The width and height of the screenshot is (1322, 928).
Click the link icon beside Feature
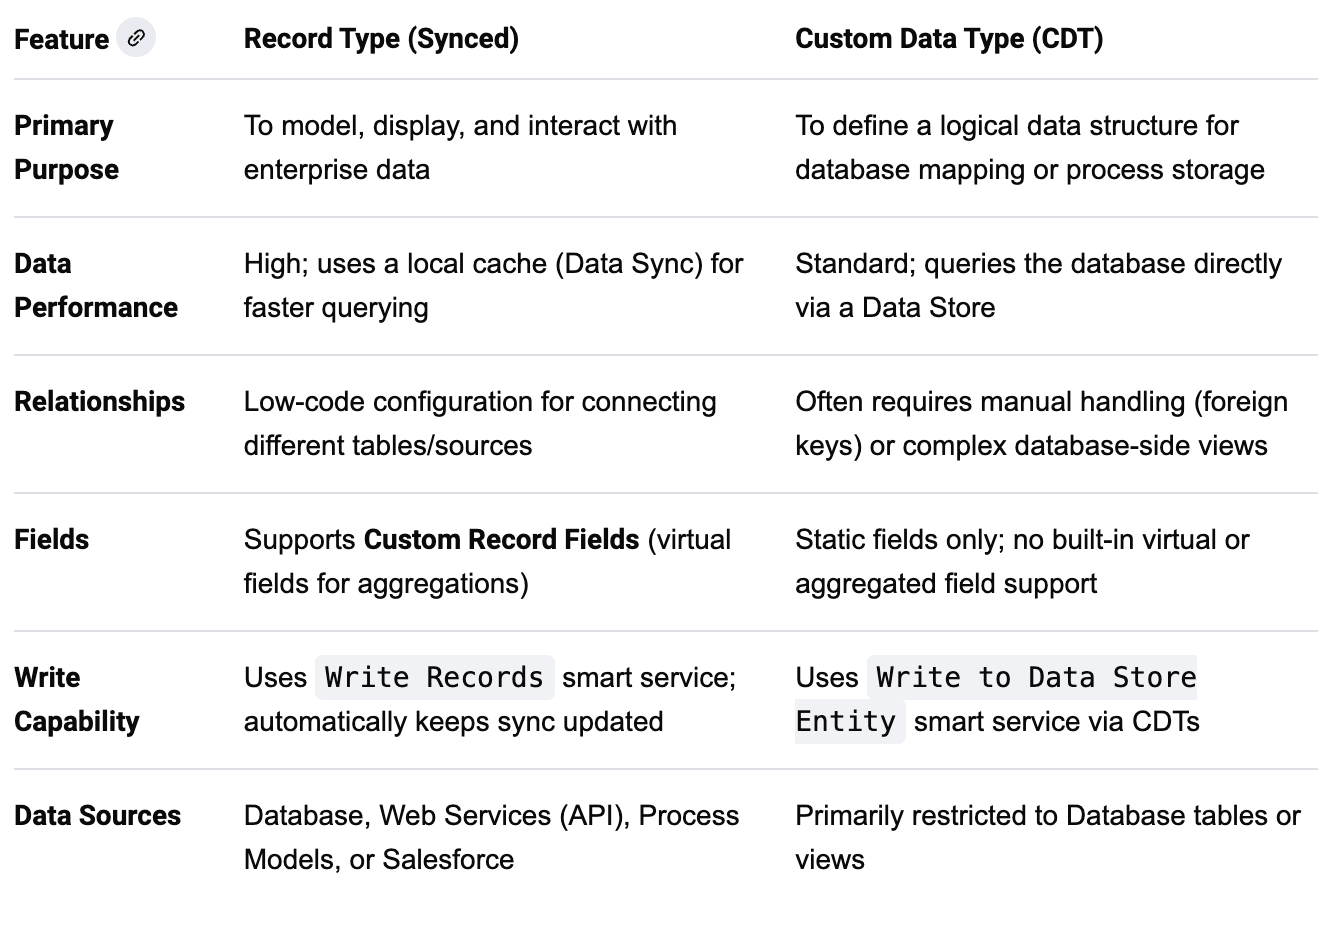(x=136, y=38)
